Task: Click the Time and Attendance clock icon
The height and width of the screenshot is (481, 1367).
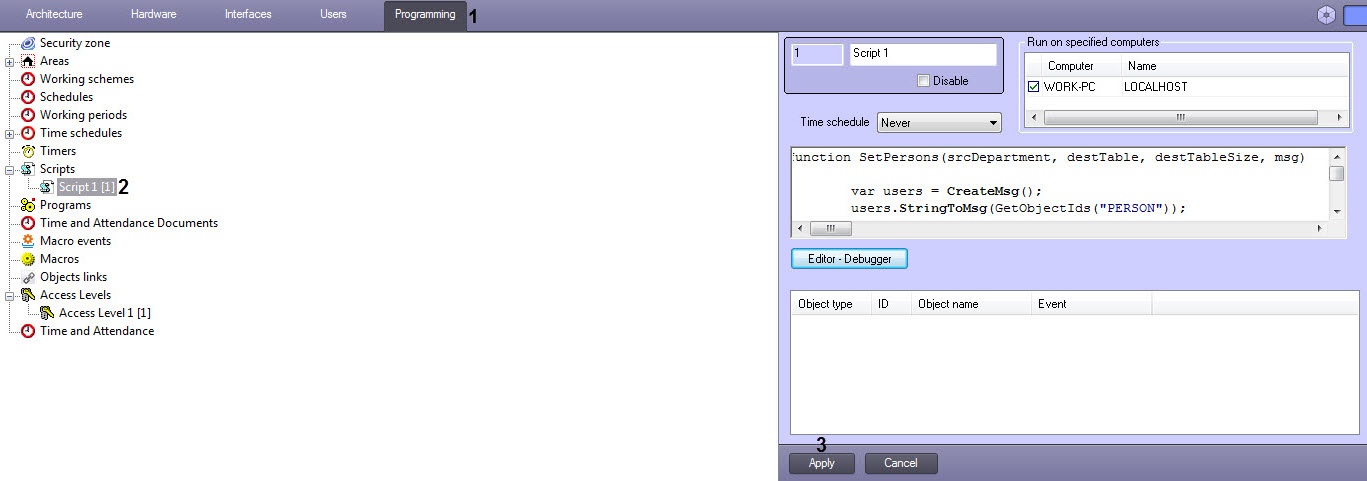Action: 28,331
